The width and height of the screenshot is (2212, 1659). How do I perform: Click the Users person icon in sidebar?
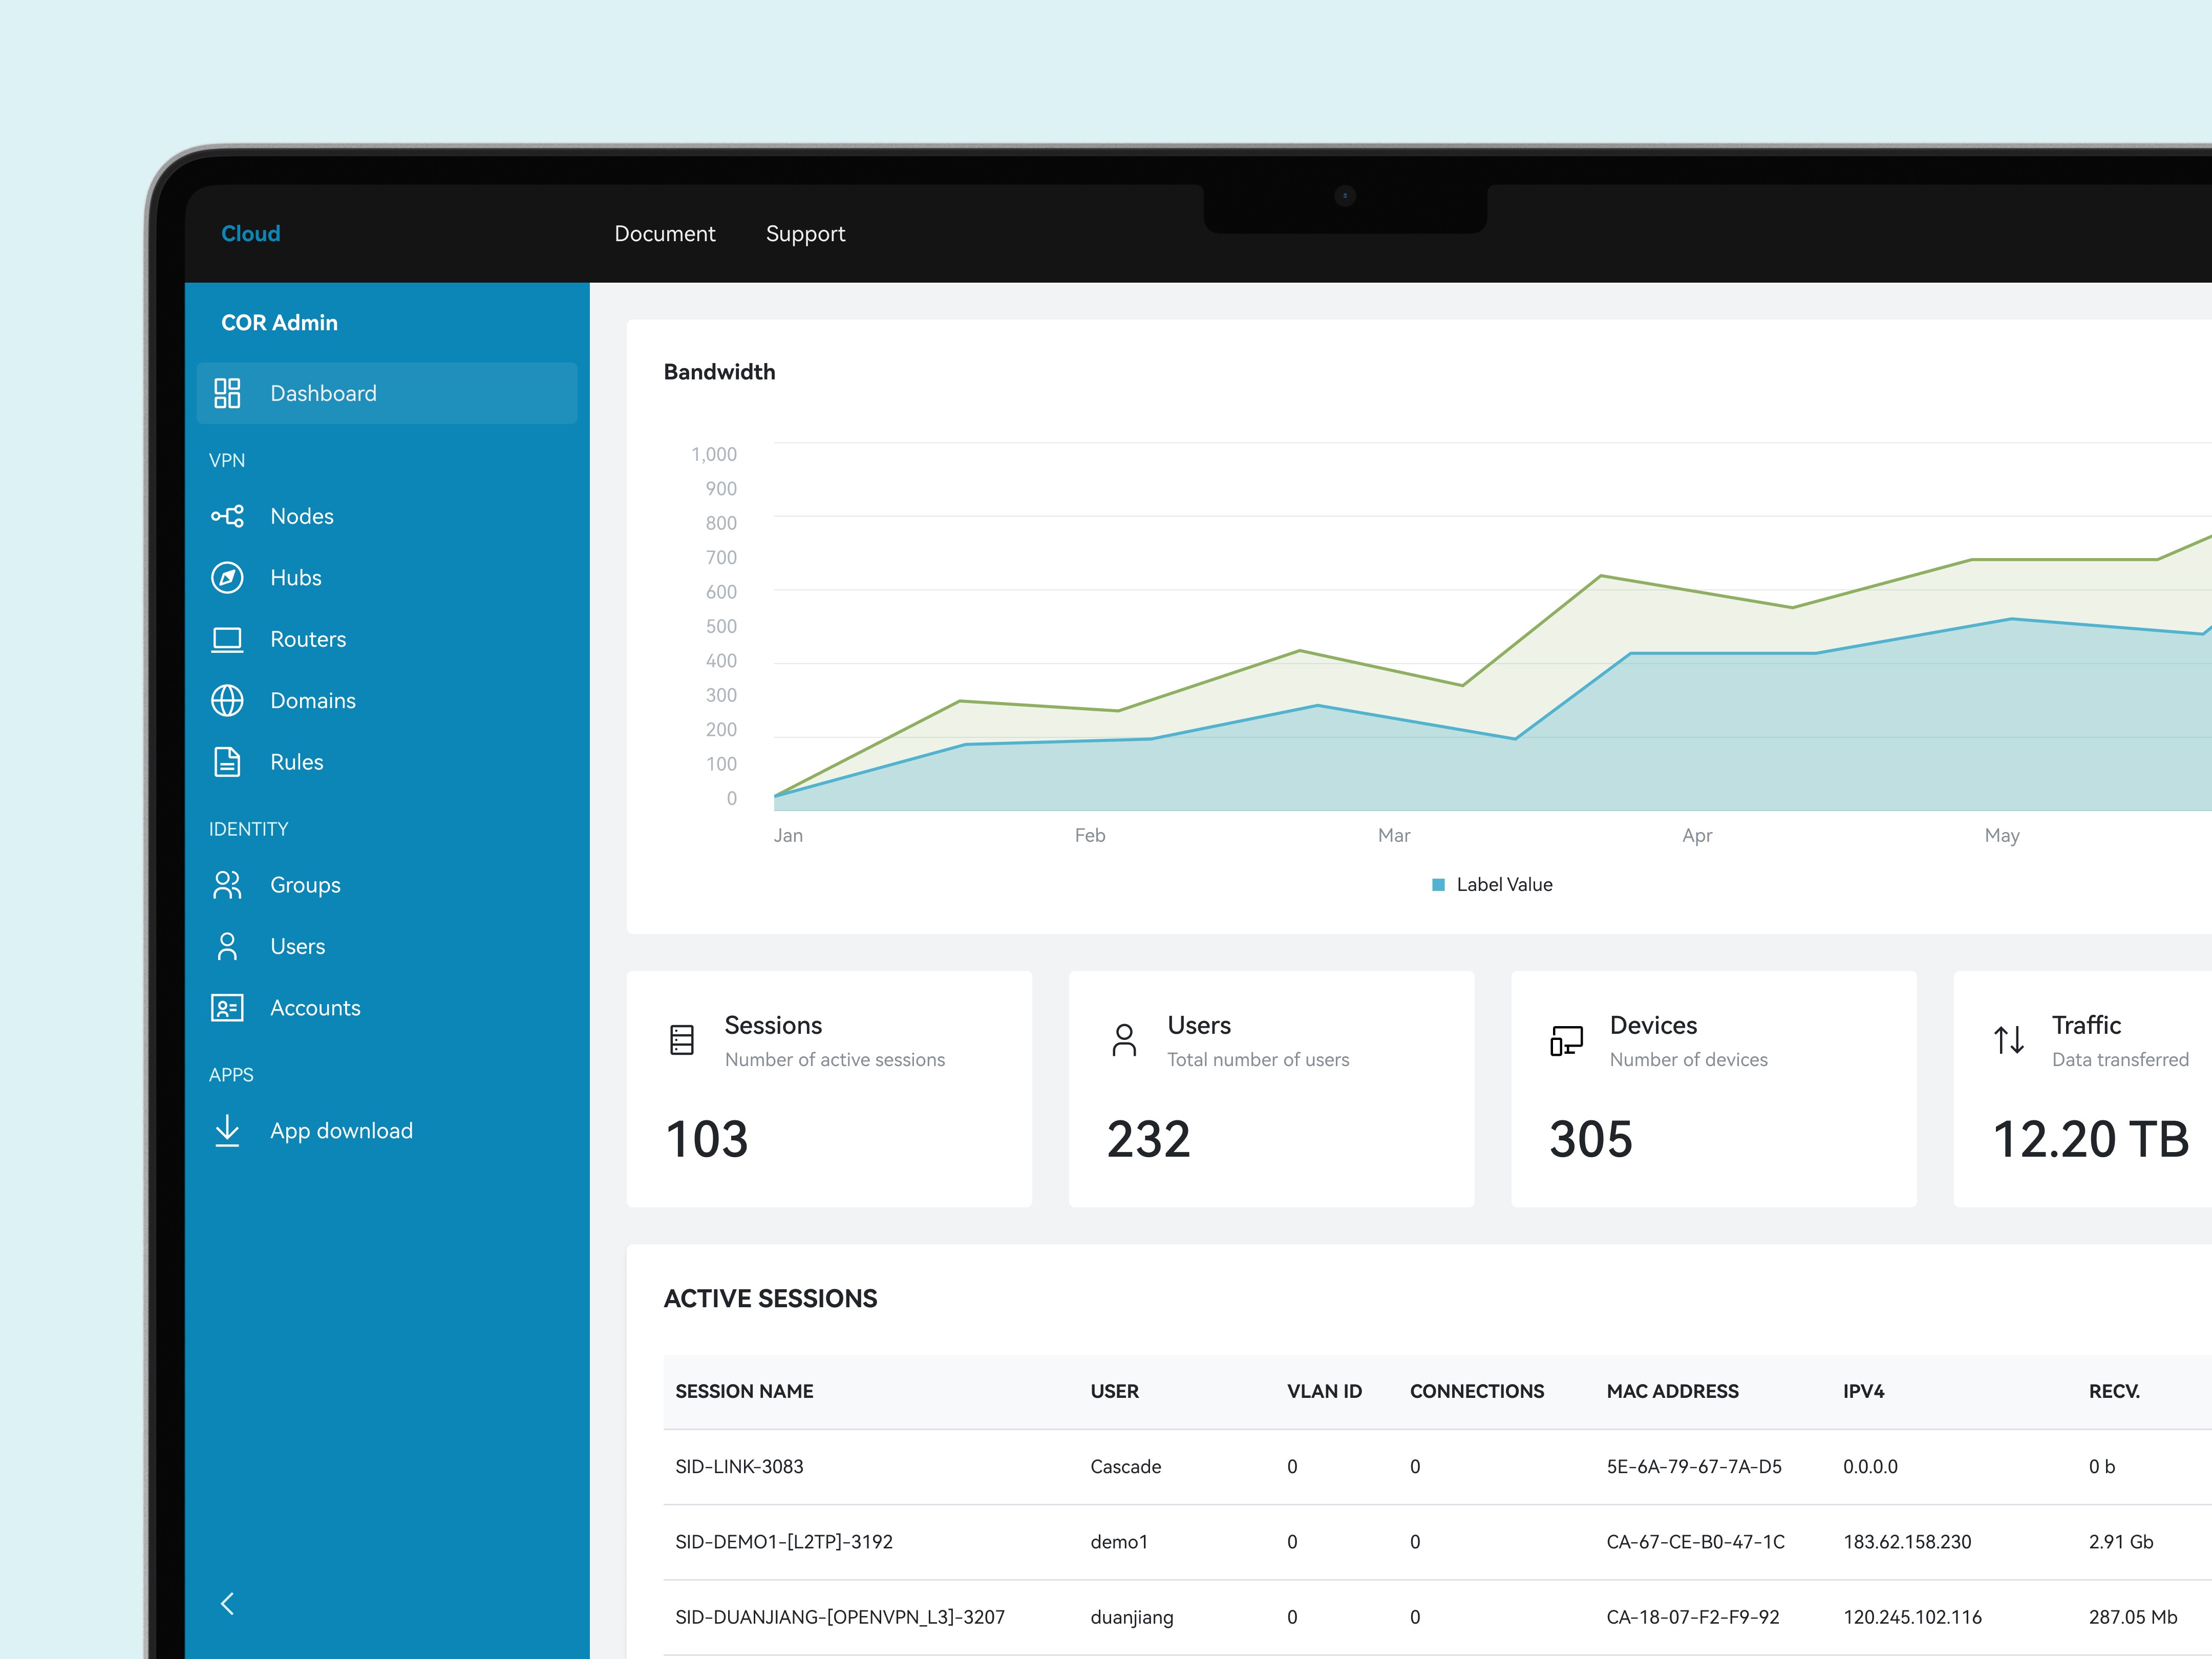(x=227, y=946)
